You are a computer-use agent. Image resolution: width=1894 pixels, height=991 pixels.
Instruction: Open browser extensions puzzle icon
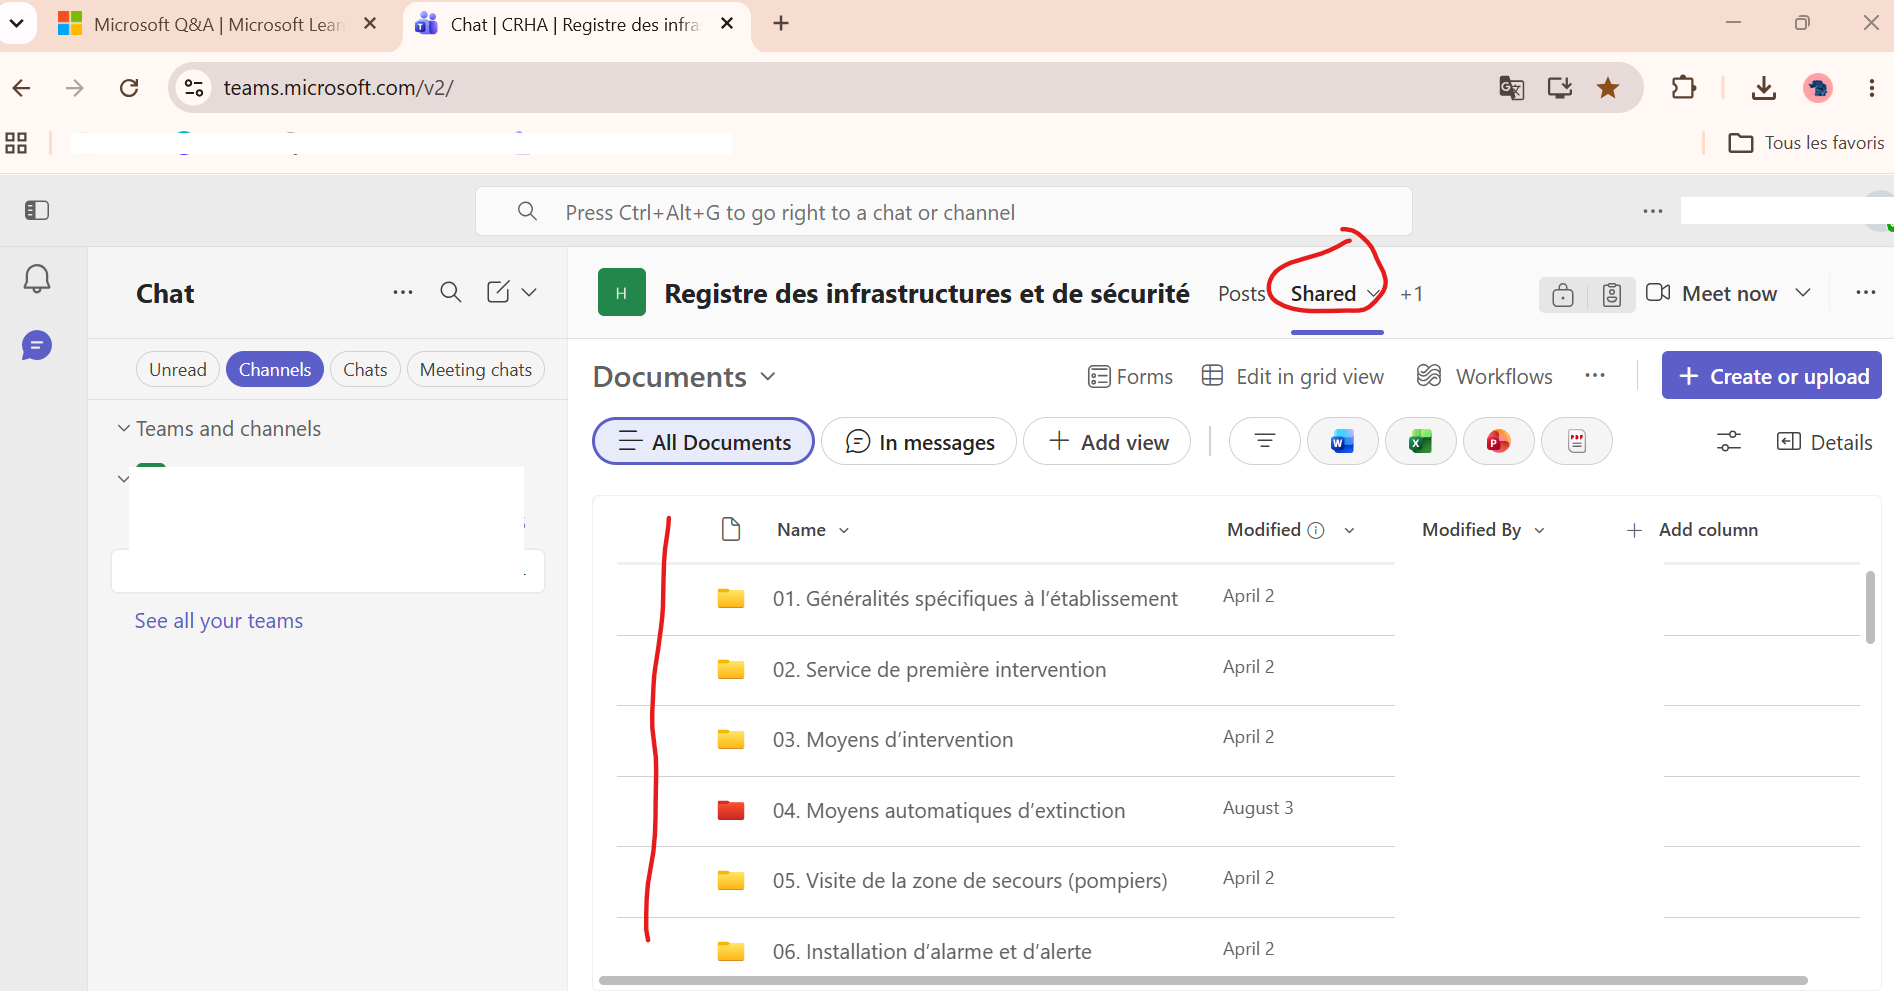click(1684, 88)
